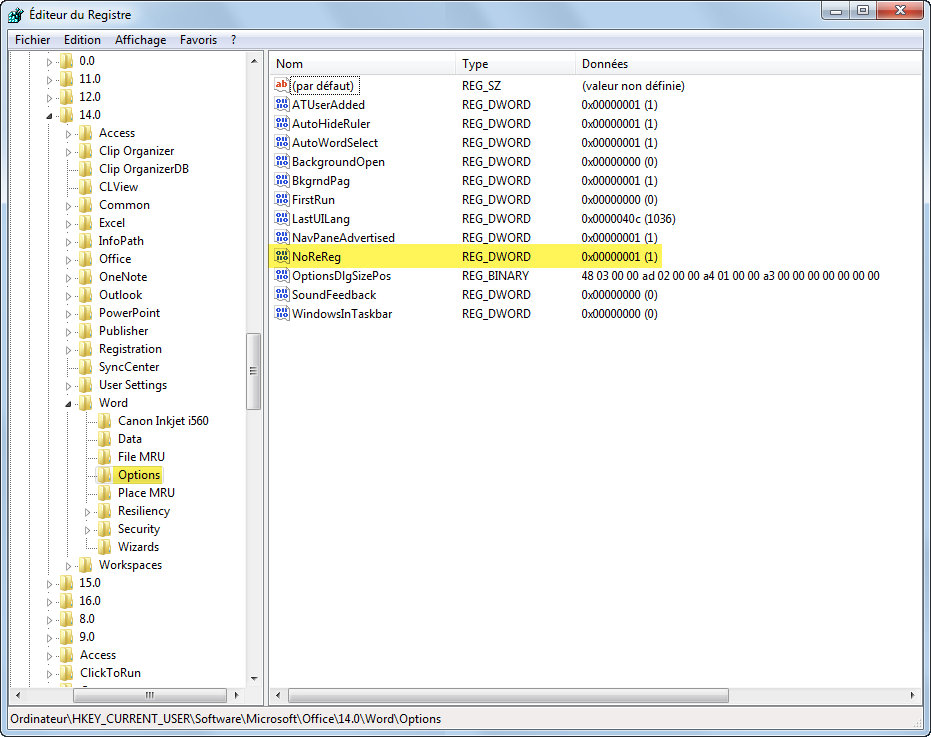Select the Clip OrganizerDB key
931x737 pixels.
(144, 169)
